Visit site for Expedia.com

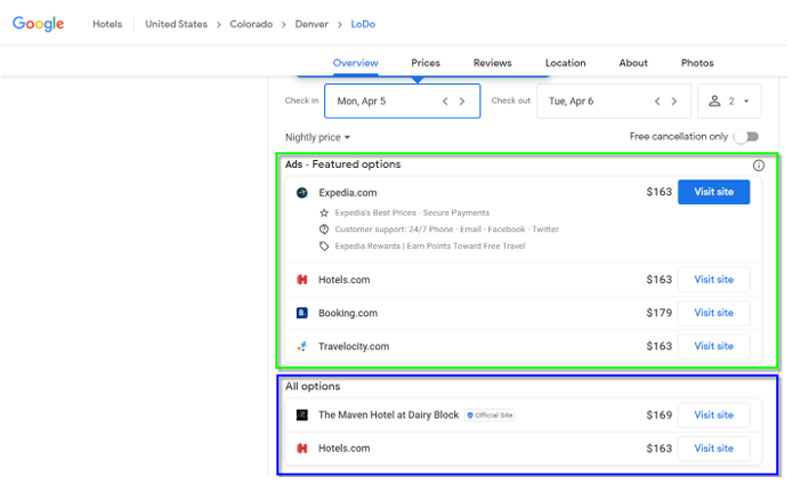[713, 192]
